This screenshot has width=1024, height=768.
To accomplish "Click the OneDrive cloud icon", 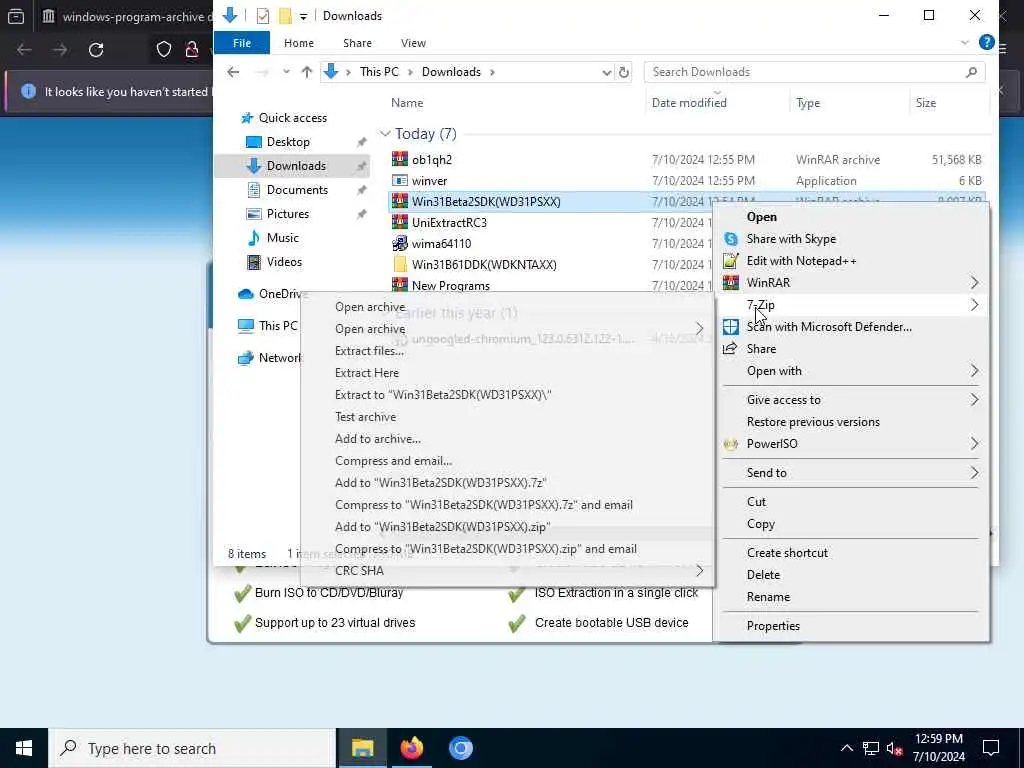I will pyautogui.click(x=246, y=294).
